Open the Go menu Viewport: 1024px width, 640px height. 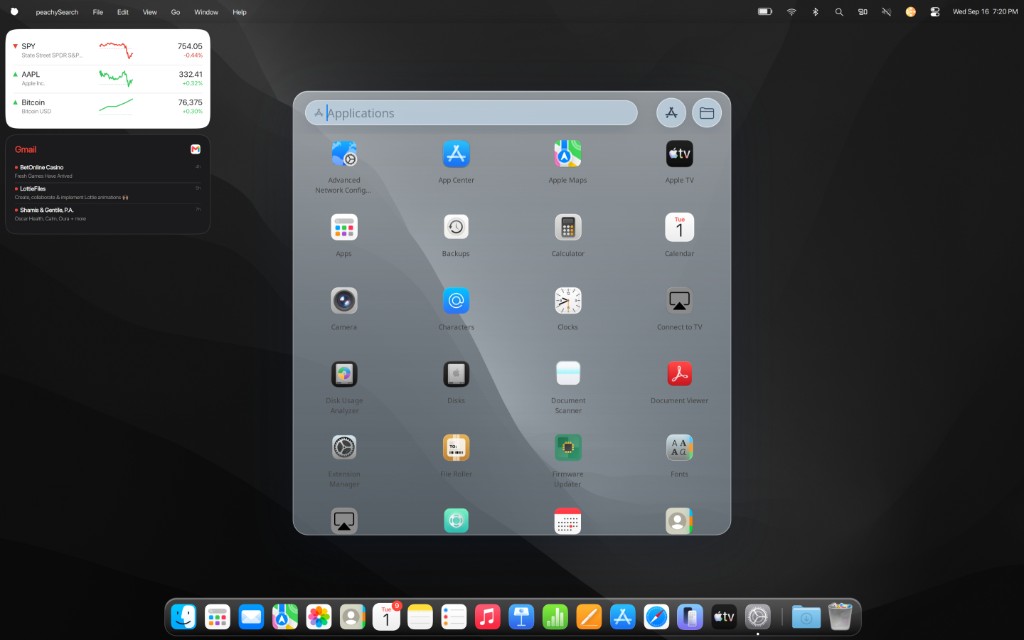coord(175,12)
